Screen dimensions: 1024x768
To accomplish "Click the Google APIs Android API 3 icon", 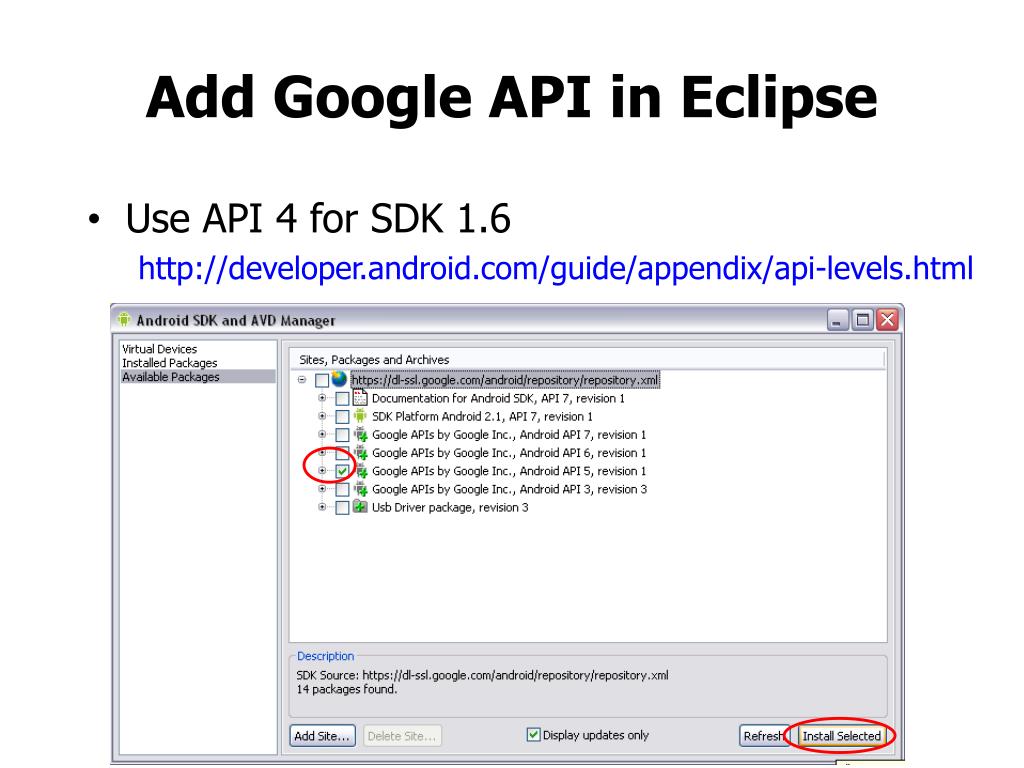I will [360, 488].
